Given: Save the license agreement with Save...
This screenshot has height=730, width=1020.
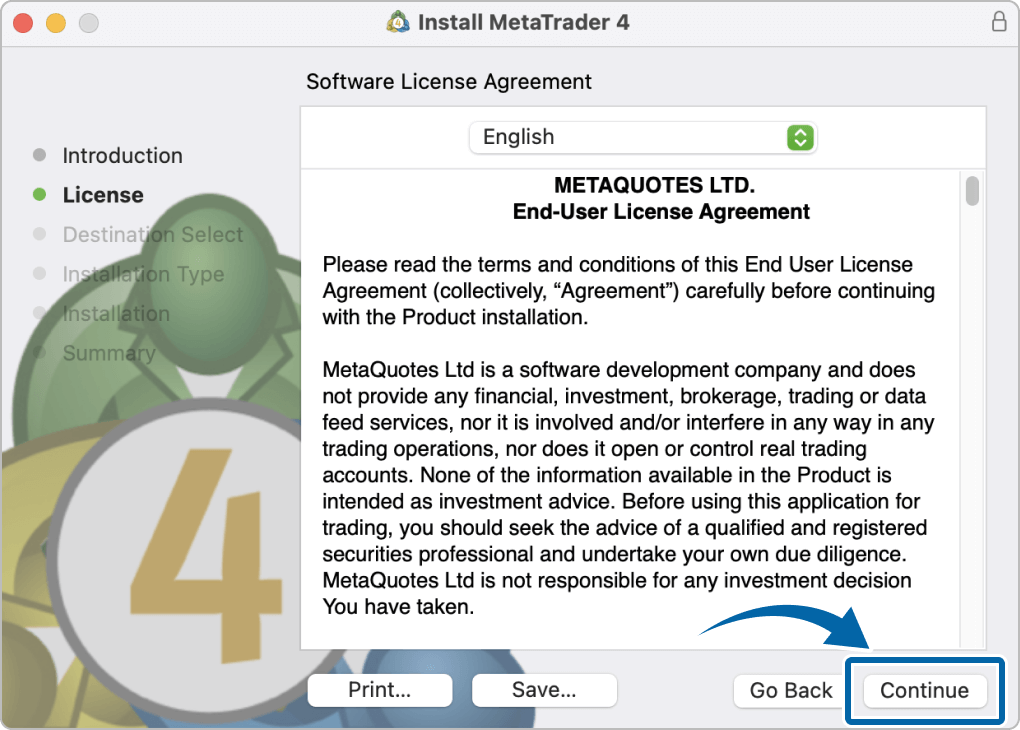Looking at the screenshot, I should [544, 690].
